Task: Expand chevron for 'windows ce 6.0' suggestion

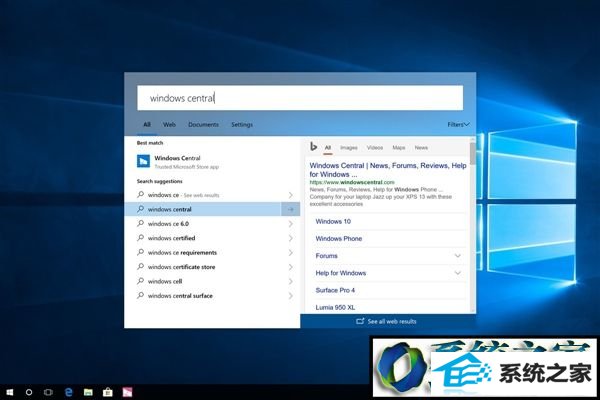Action: click(x=290, y=224)
